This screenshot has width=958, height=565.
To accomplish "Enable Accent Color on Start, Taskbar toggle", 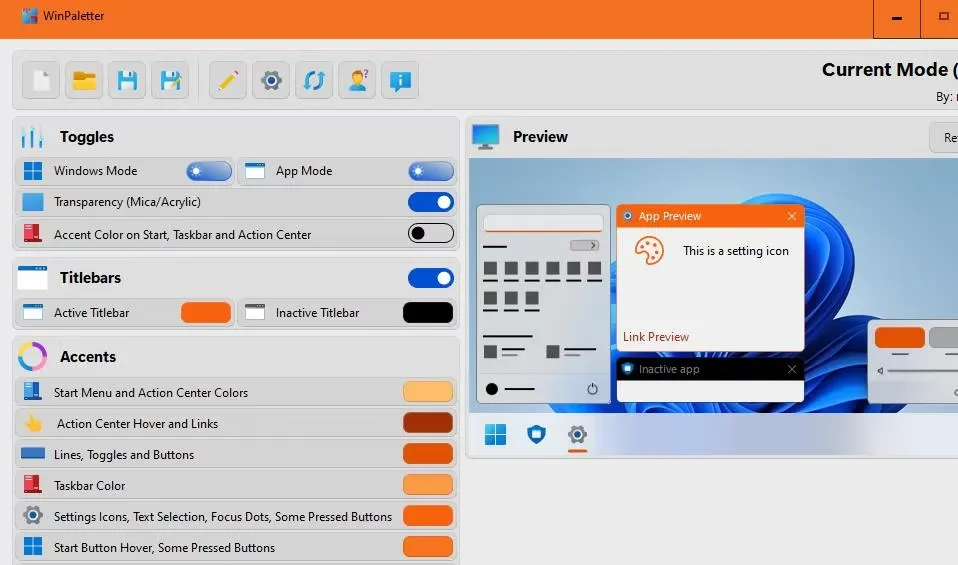I will 431,233.
